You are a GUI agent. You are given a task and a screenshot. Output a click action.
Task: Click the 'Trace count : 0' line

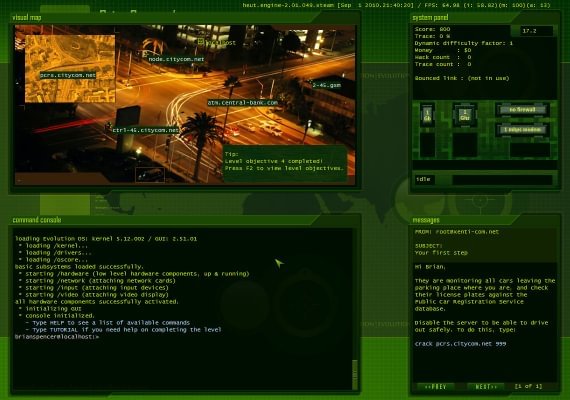[x=443, y=64]
